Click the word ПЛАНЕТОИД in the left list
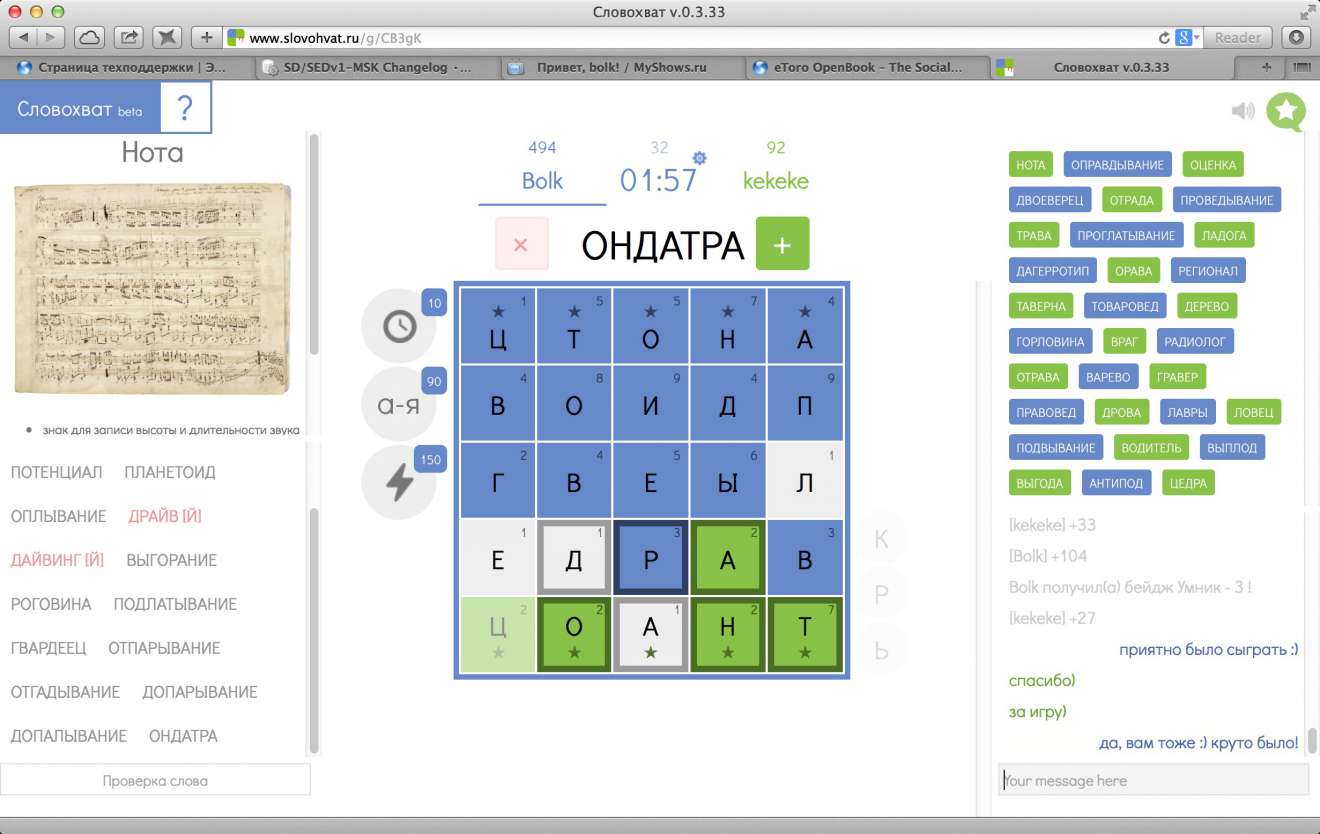 [170, 472]
